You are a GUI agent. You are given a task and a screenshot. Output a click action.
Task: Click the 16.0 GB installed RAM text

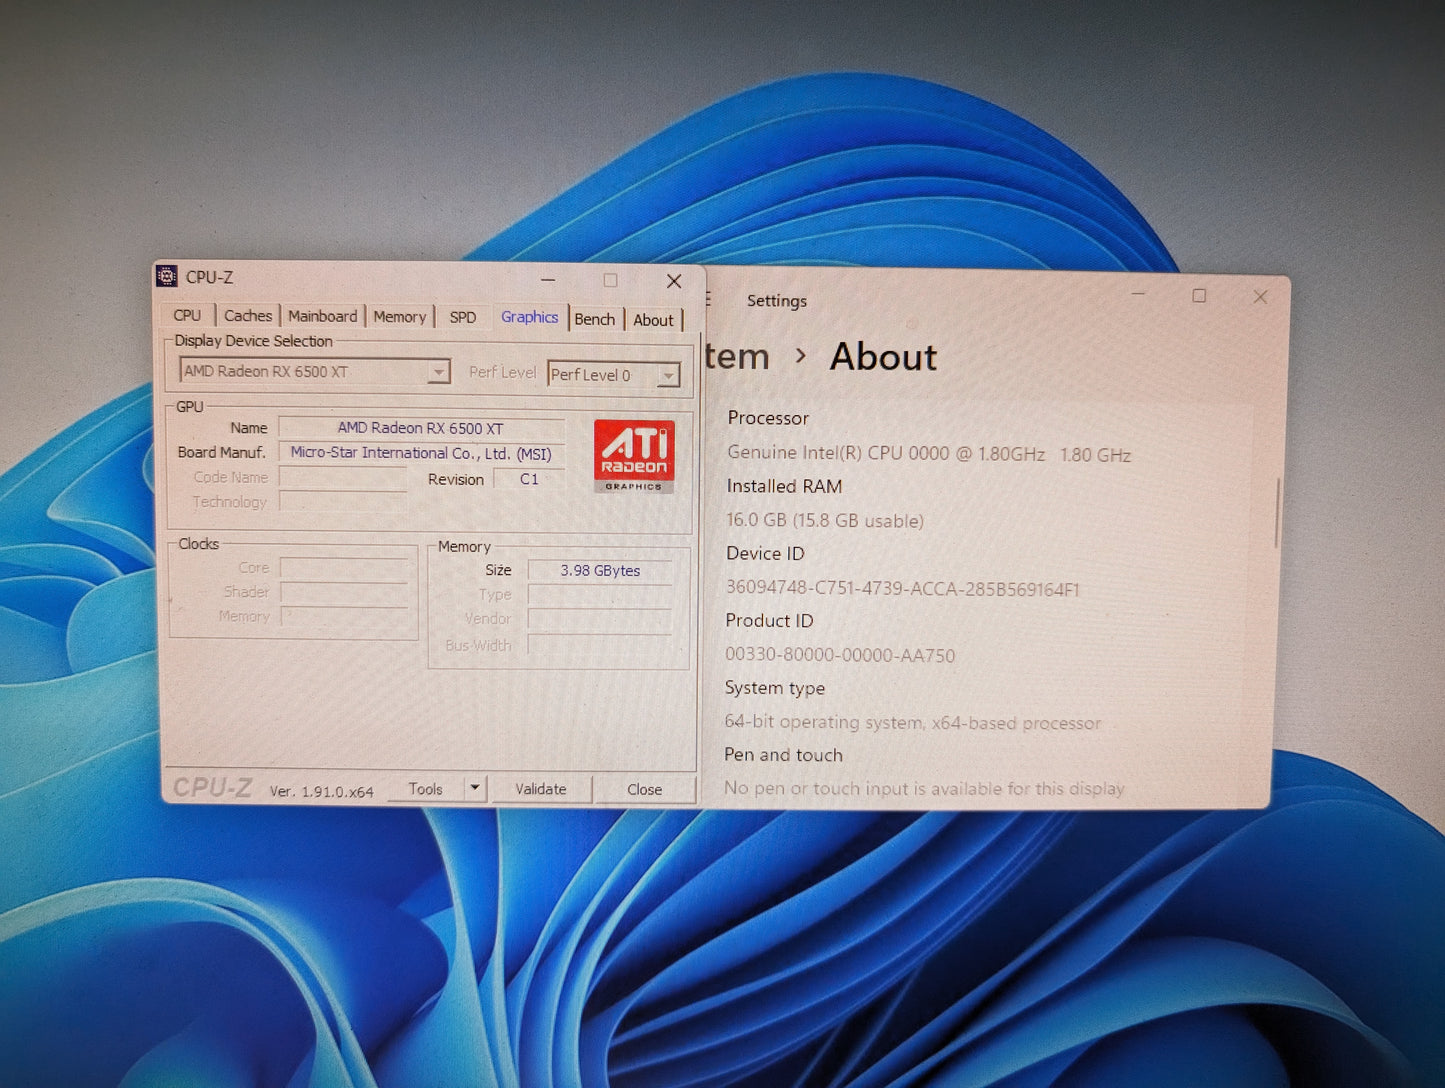(825, 520)
